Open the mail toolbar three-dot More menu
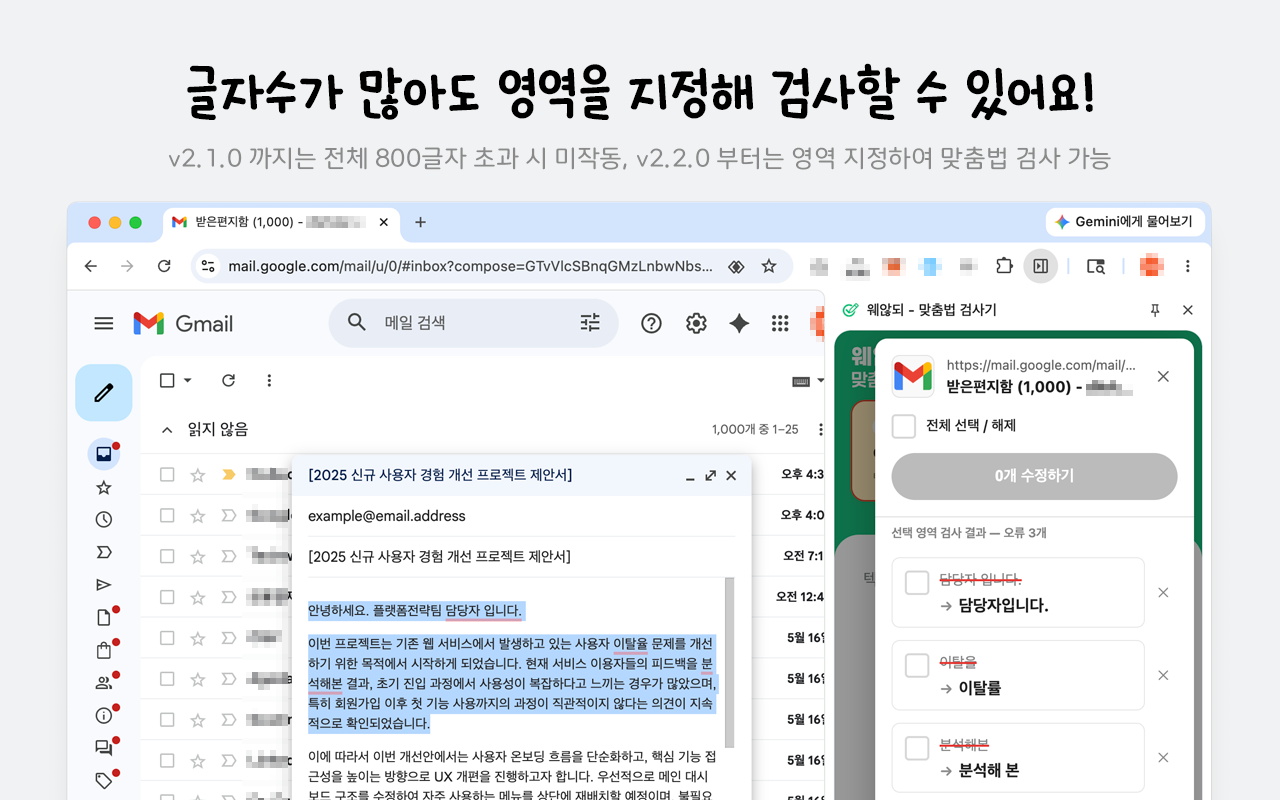The width and height of the screenshot is (1280, 800). pyautogui.click(x=269, y=380)
